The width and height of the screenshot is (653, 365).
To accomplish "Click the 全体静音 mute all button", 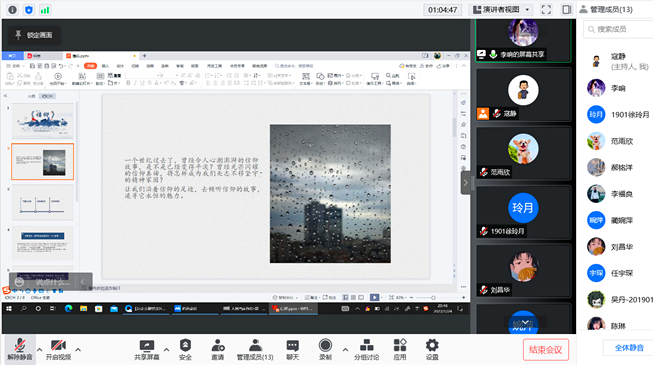I will point(629,348).
